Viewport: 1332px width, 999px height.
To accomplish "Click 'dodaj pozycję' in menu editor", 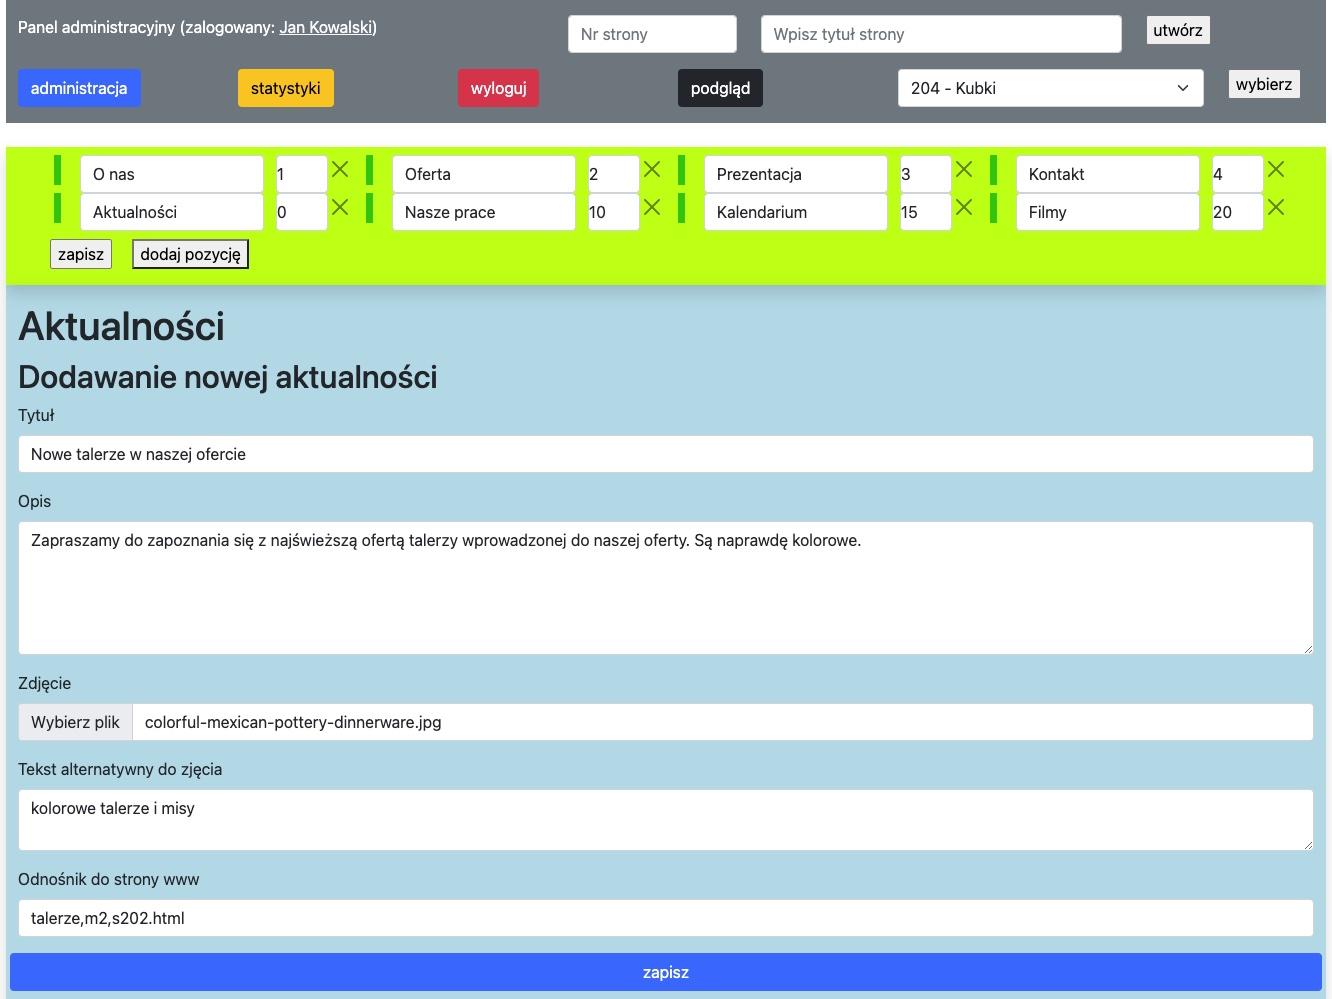I will tap(190, 254).
